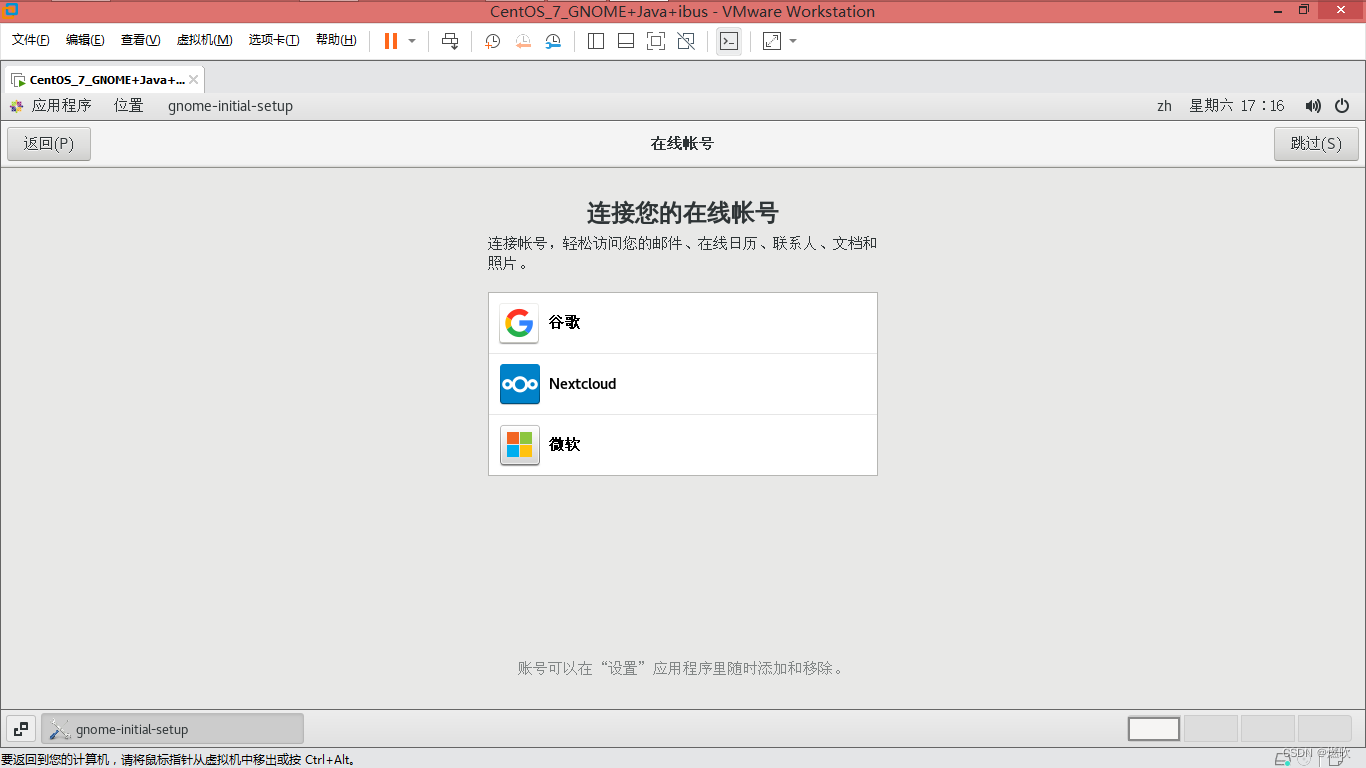The image size is (1366, 768).
Task: Open the 编辑(E) menu
Action: click(85, 40)
